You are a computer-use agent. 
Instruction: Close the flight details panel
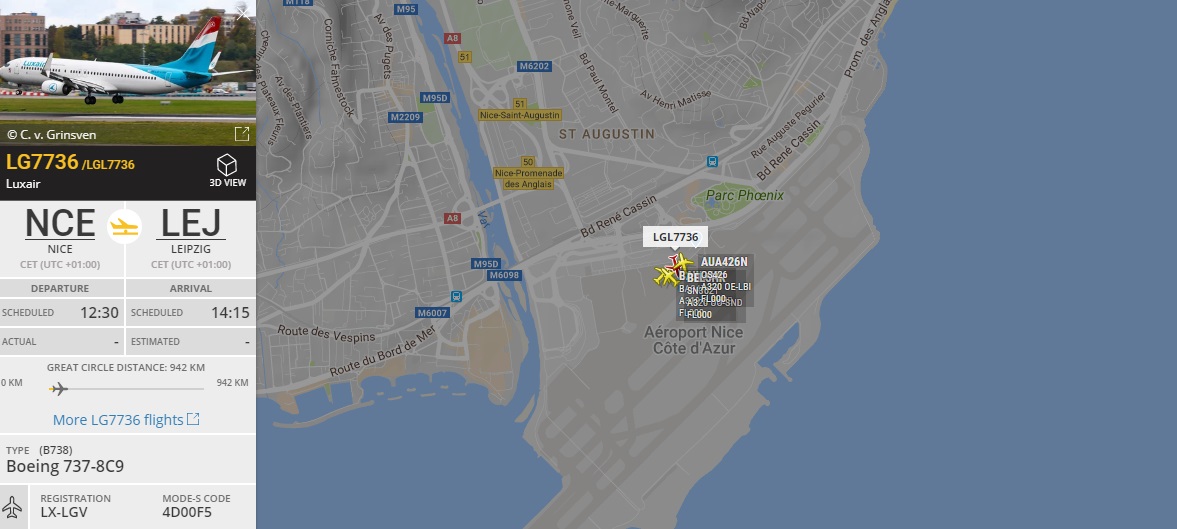(x=242, y=13)
